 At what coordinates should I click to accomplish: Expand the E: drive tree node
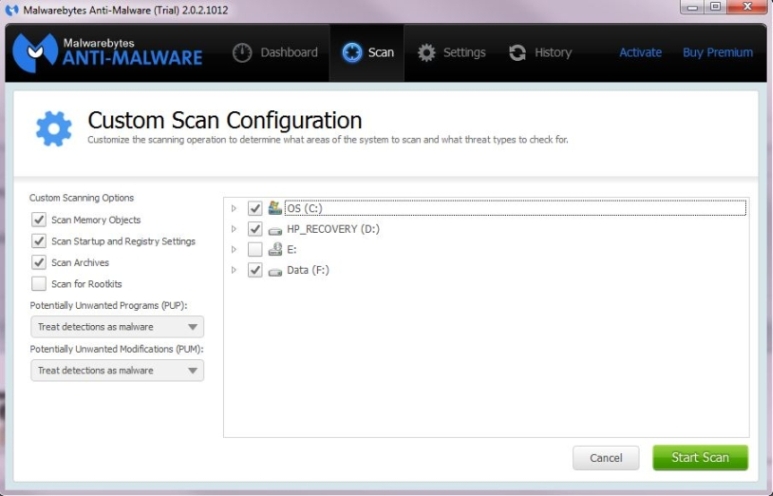click(234, 249)
